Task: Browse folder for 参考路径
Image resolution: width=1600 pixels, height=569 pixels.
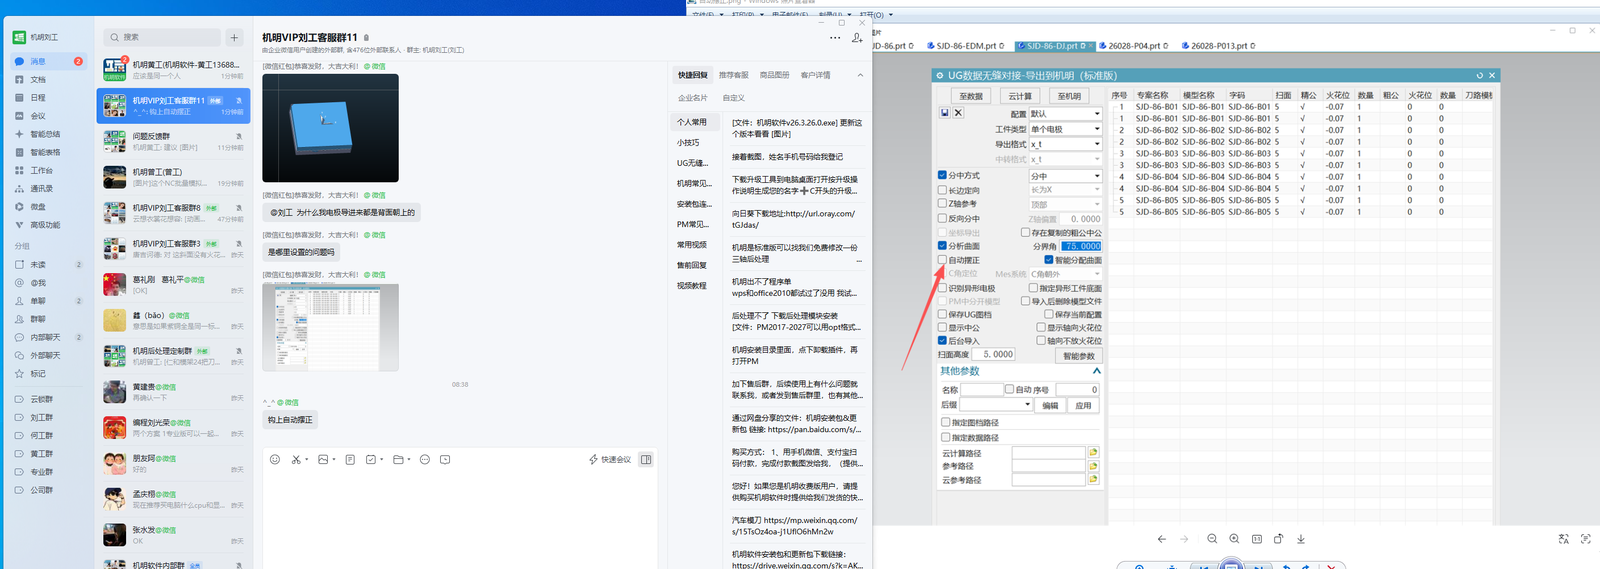Action: click(1093, 466)
